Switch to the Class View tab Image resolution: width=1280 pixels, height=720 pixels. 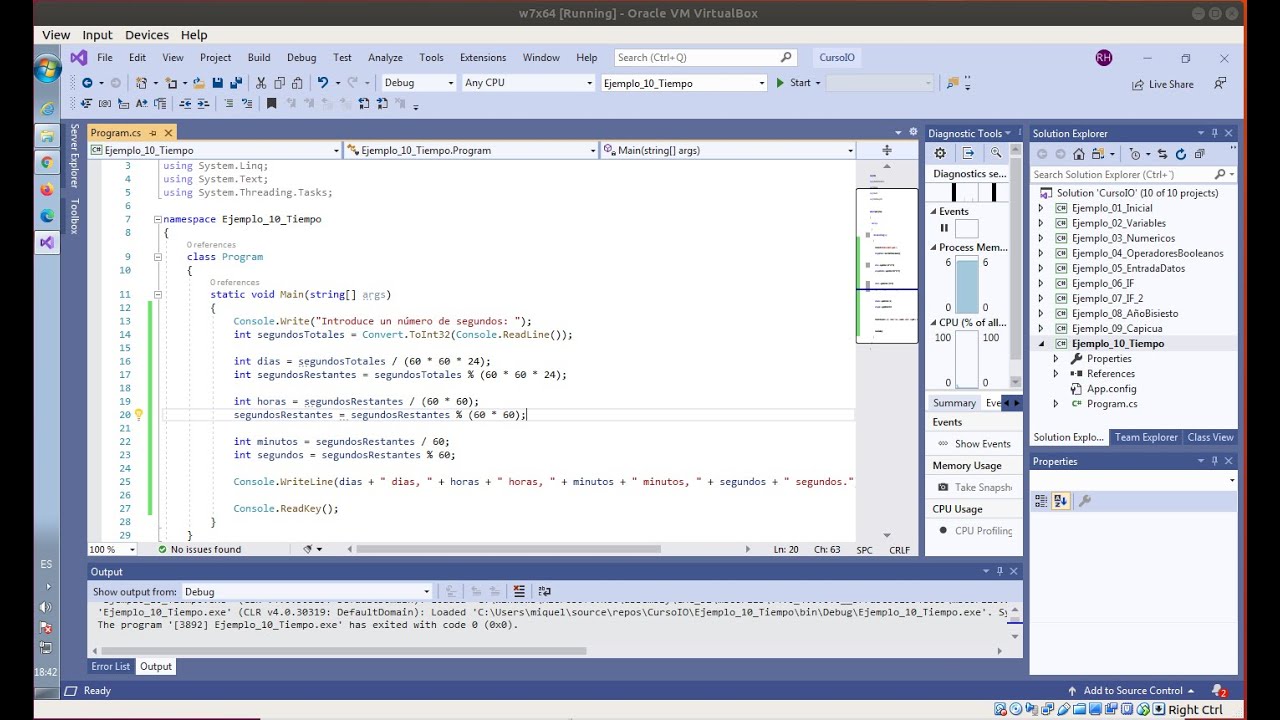[1210, 437]
